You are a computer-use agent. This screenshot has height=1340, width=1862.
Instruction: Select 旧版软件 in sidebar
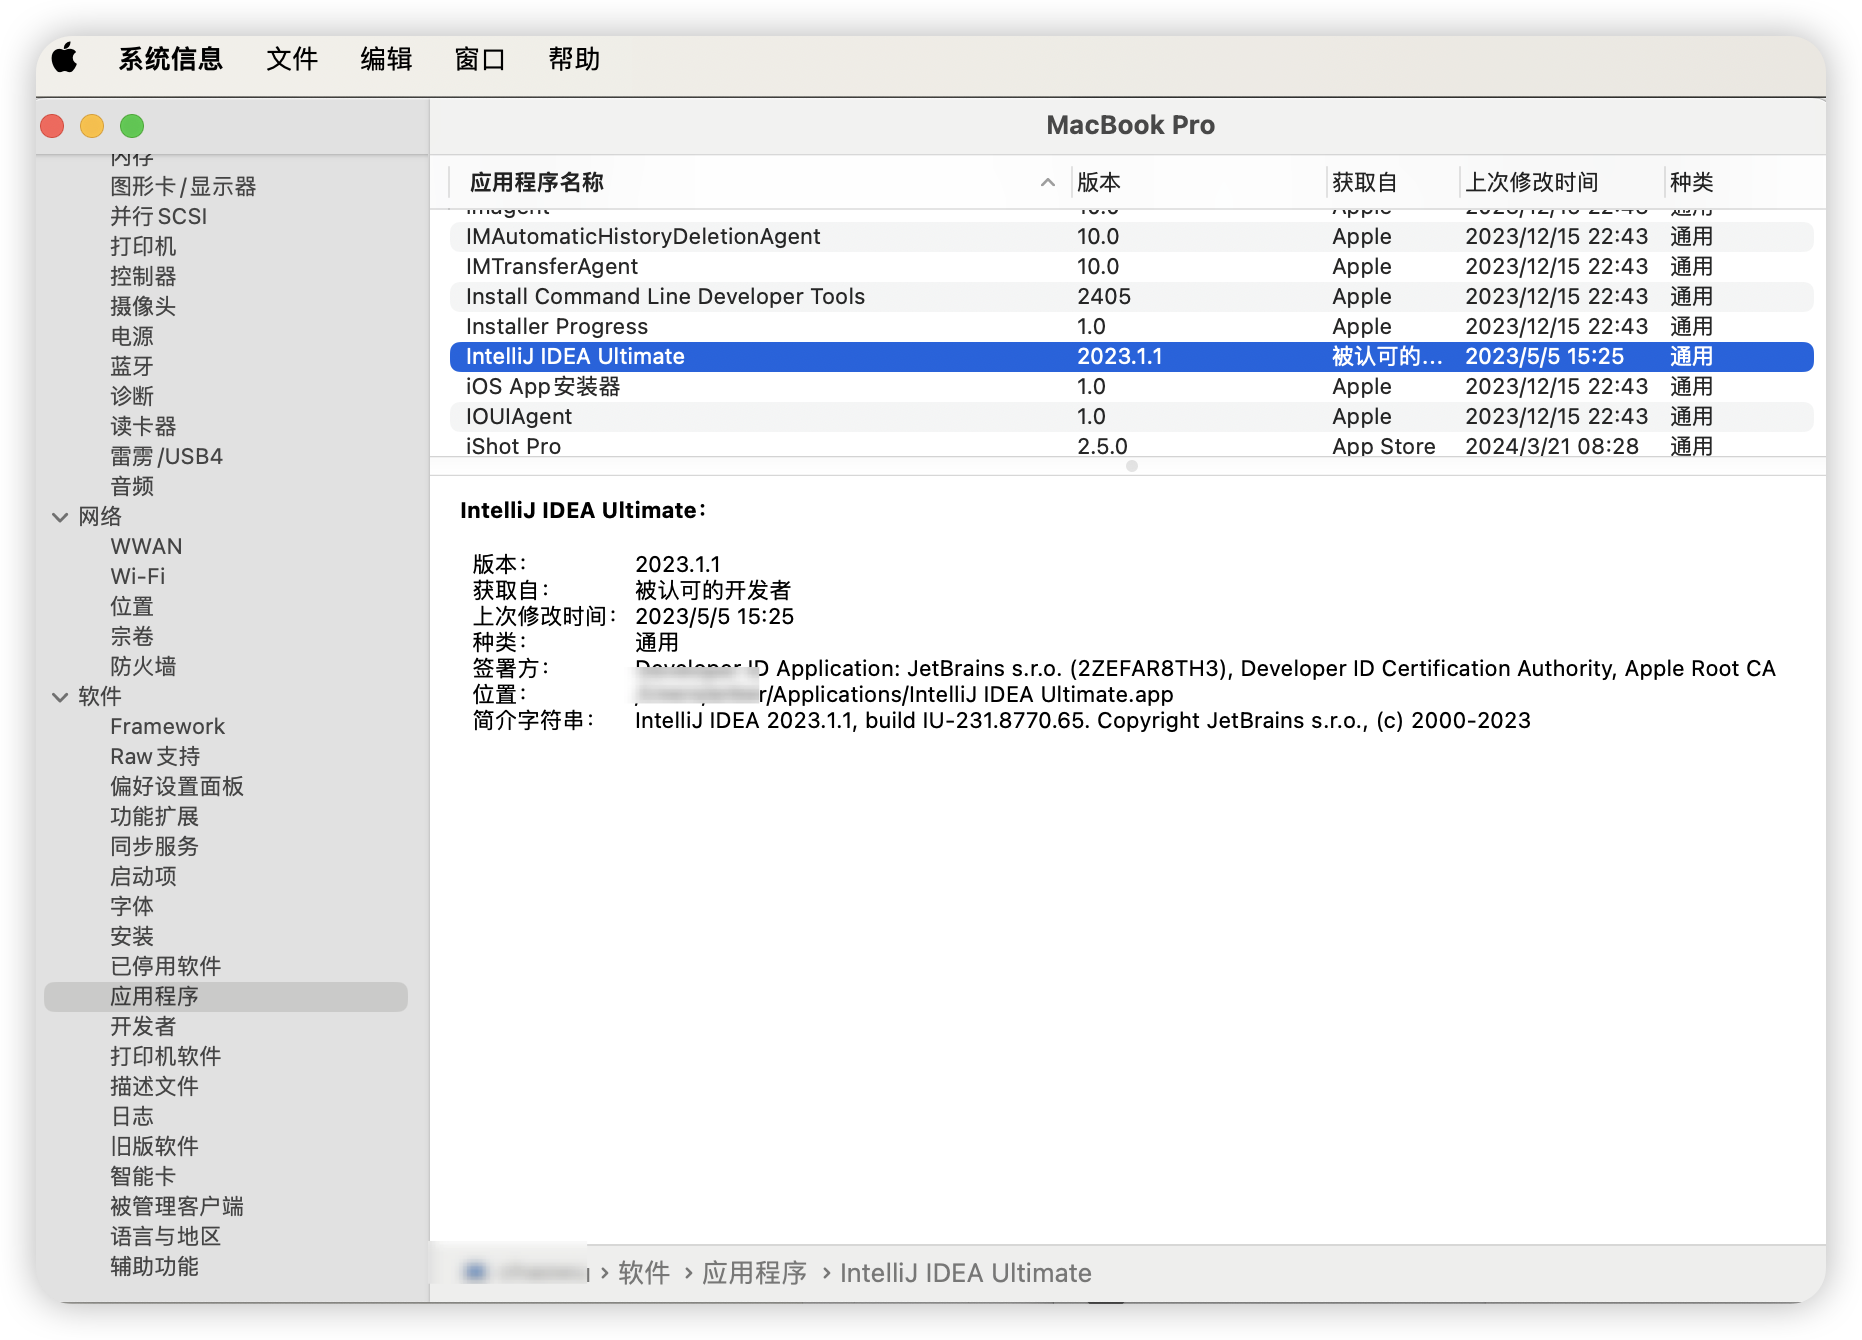tap(154, 1147)
